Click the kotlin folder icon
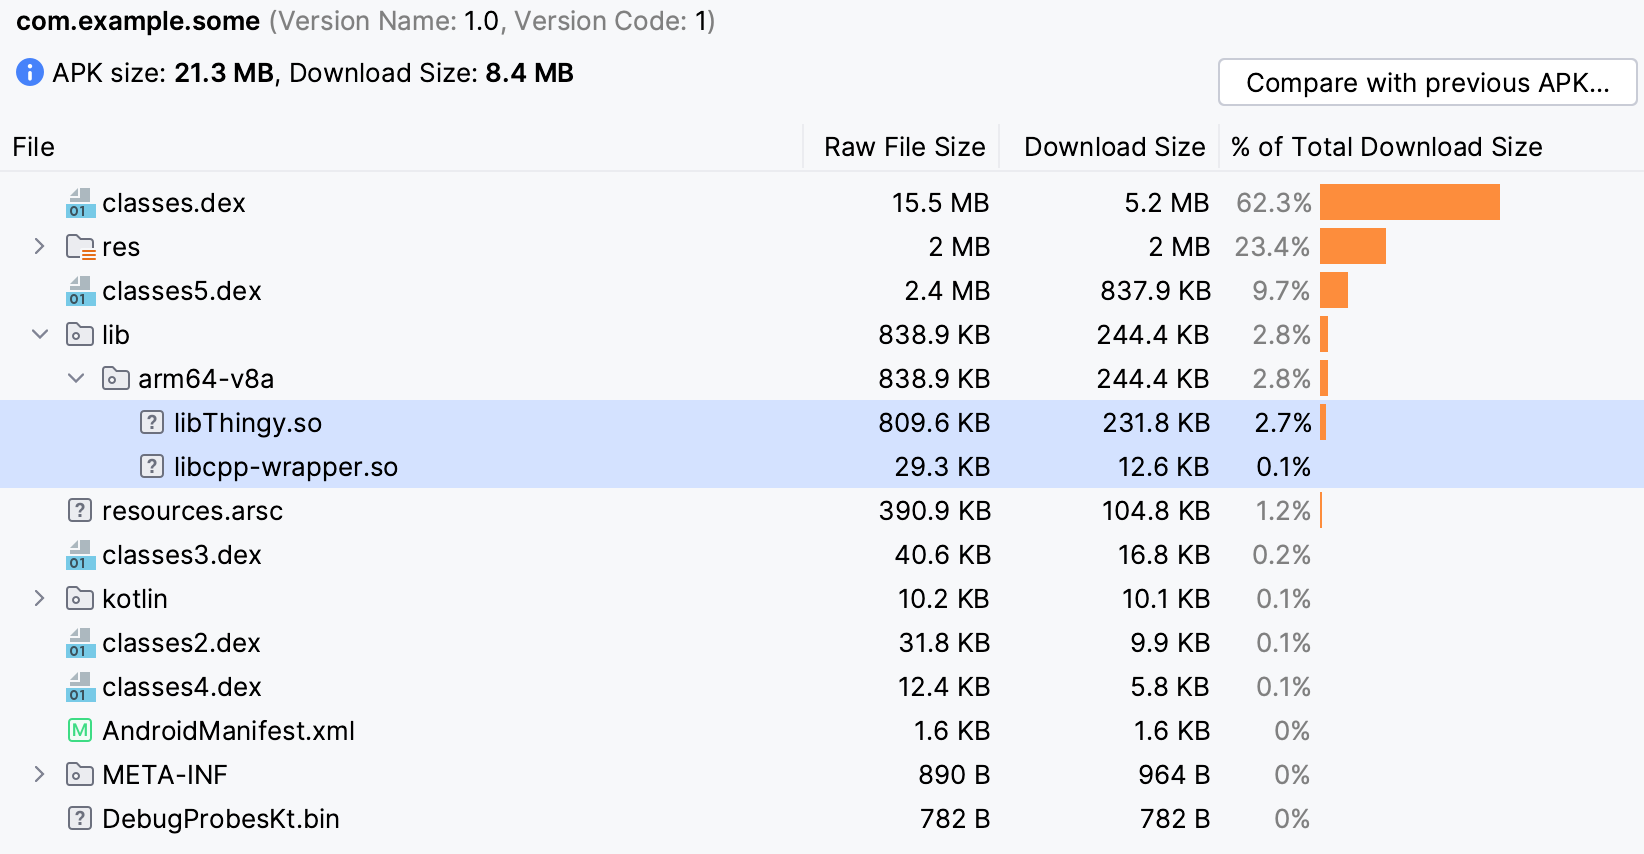 pos(80,599)
